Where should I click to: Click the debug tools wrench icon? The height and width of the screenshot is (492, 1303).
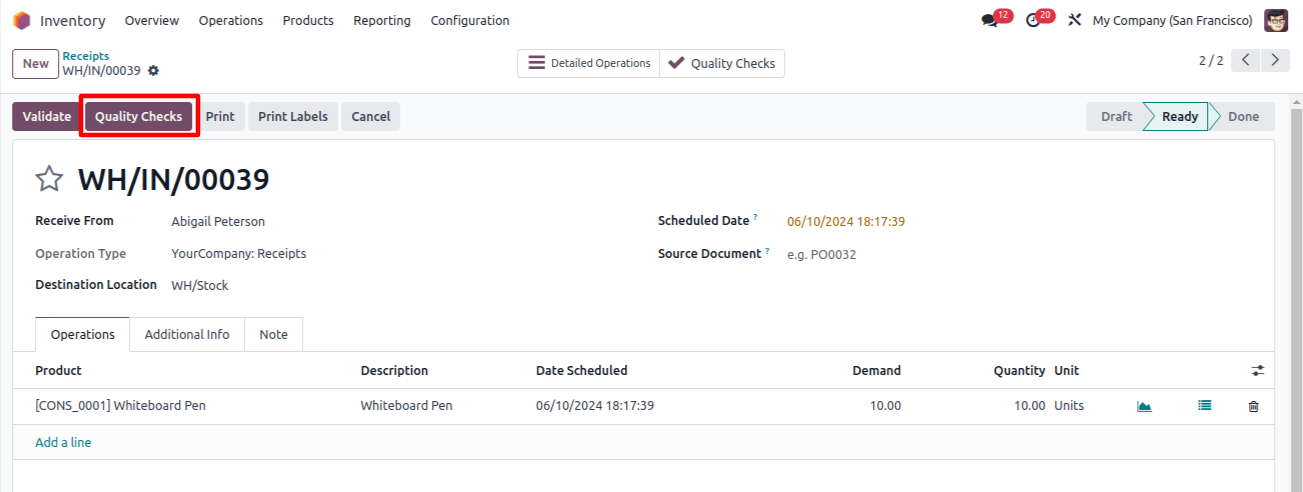click(x=1075, y=20)
